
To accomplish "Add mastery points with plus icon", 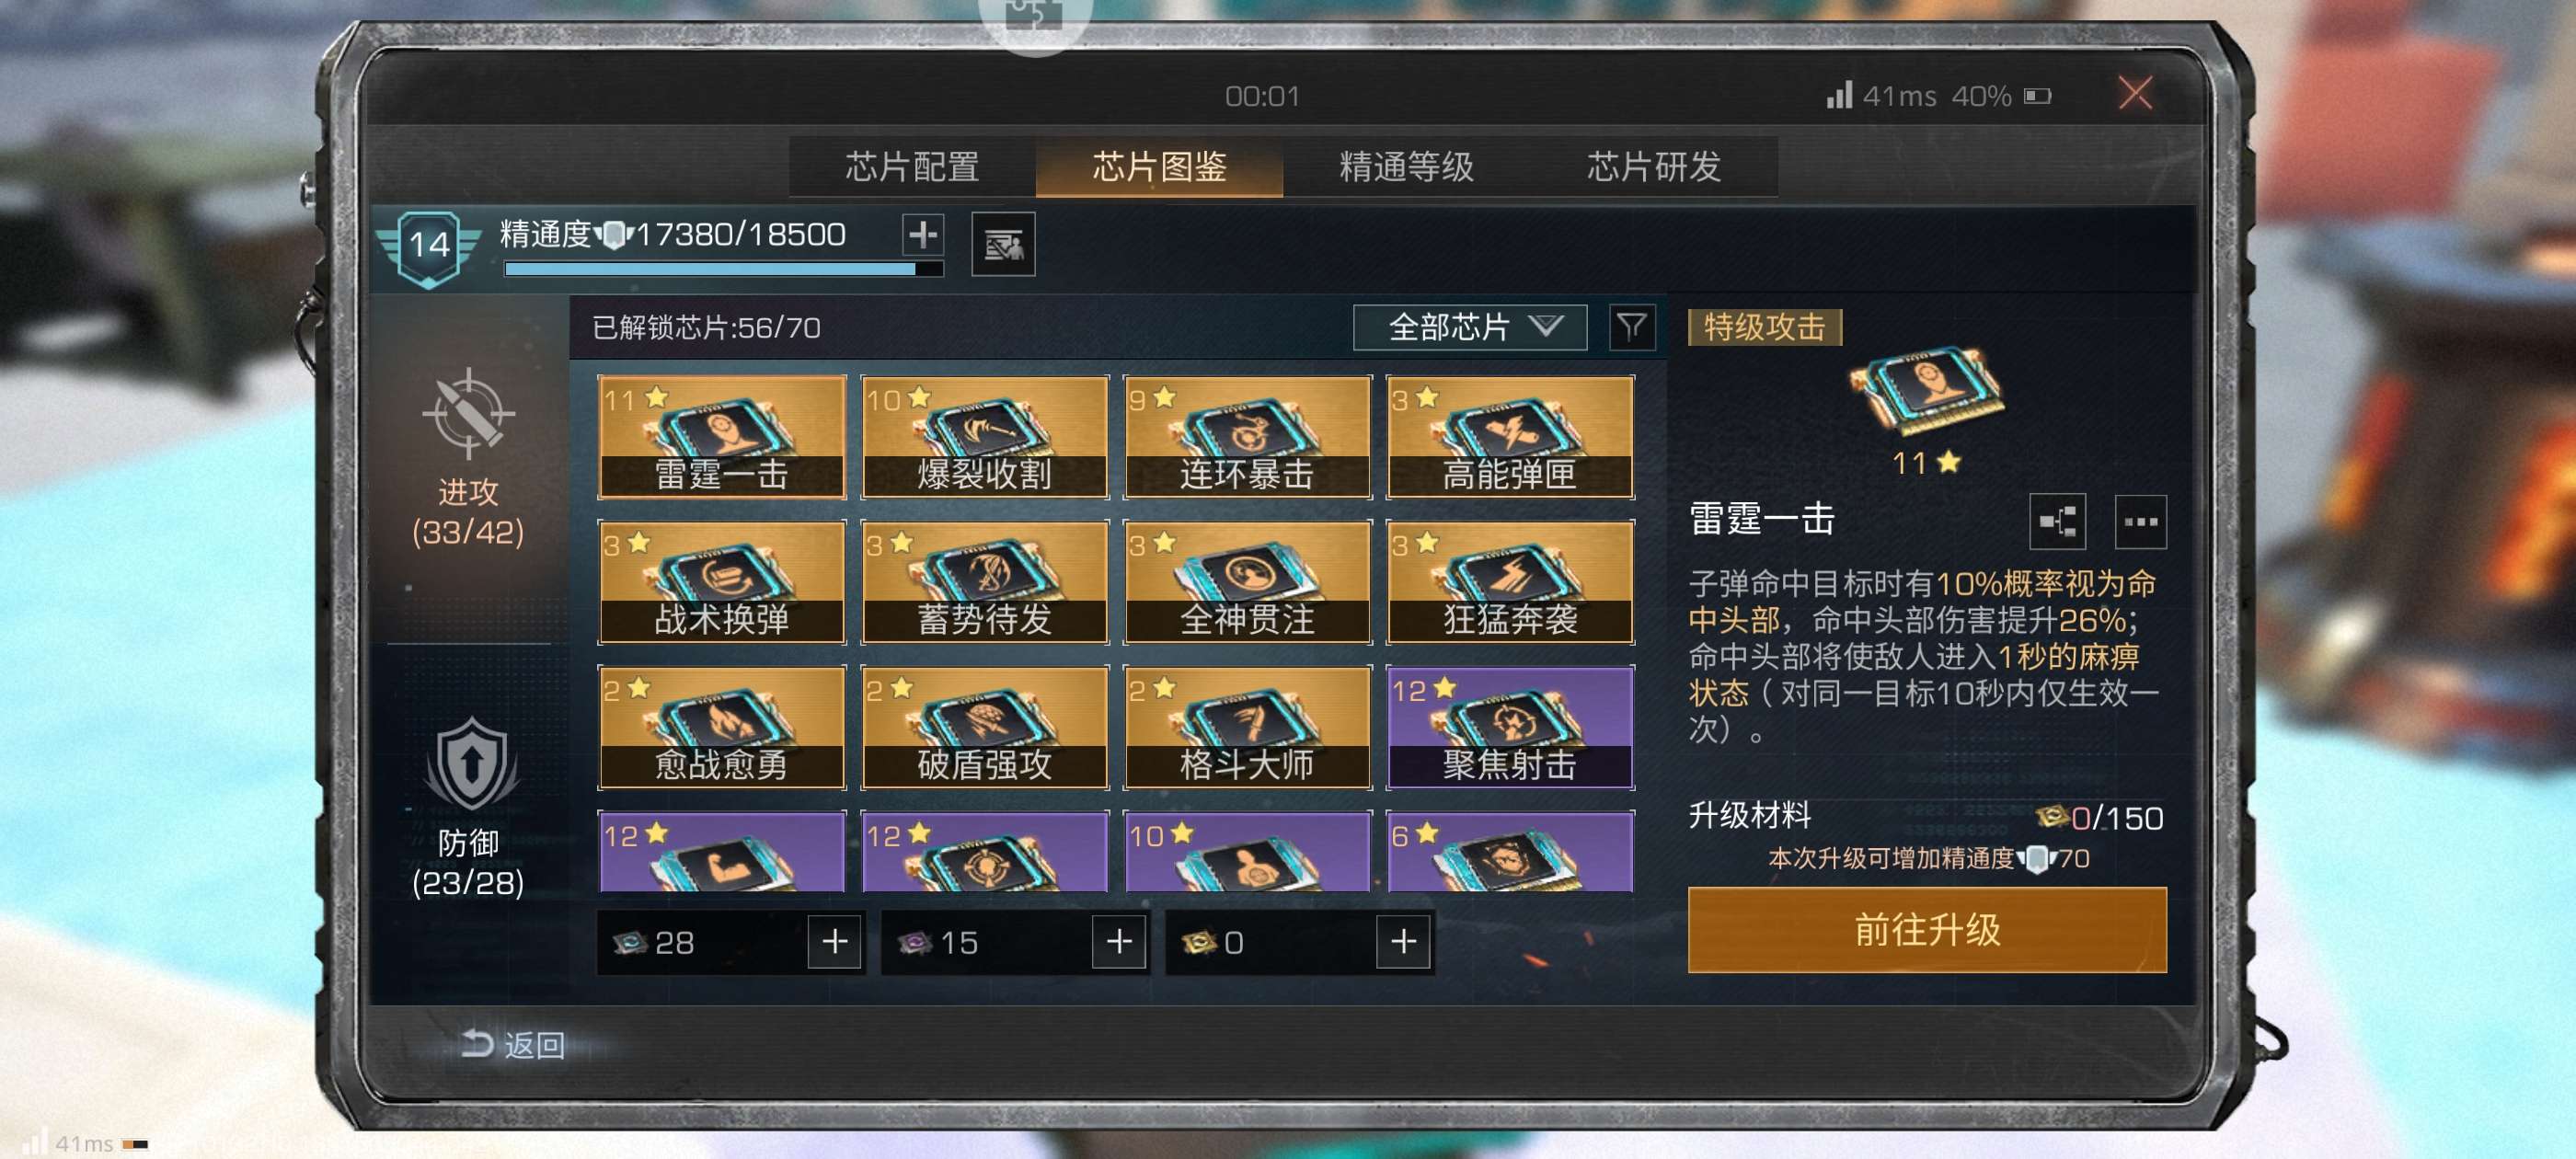I will tap(922, 235).
